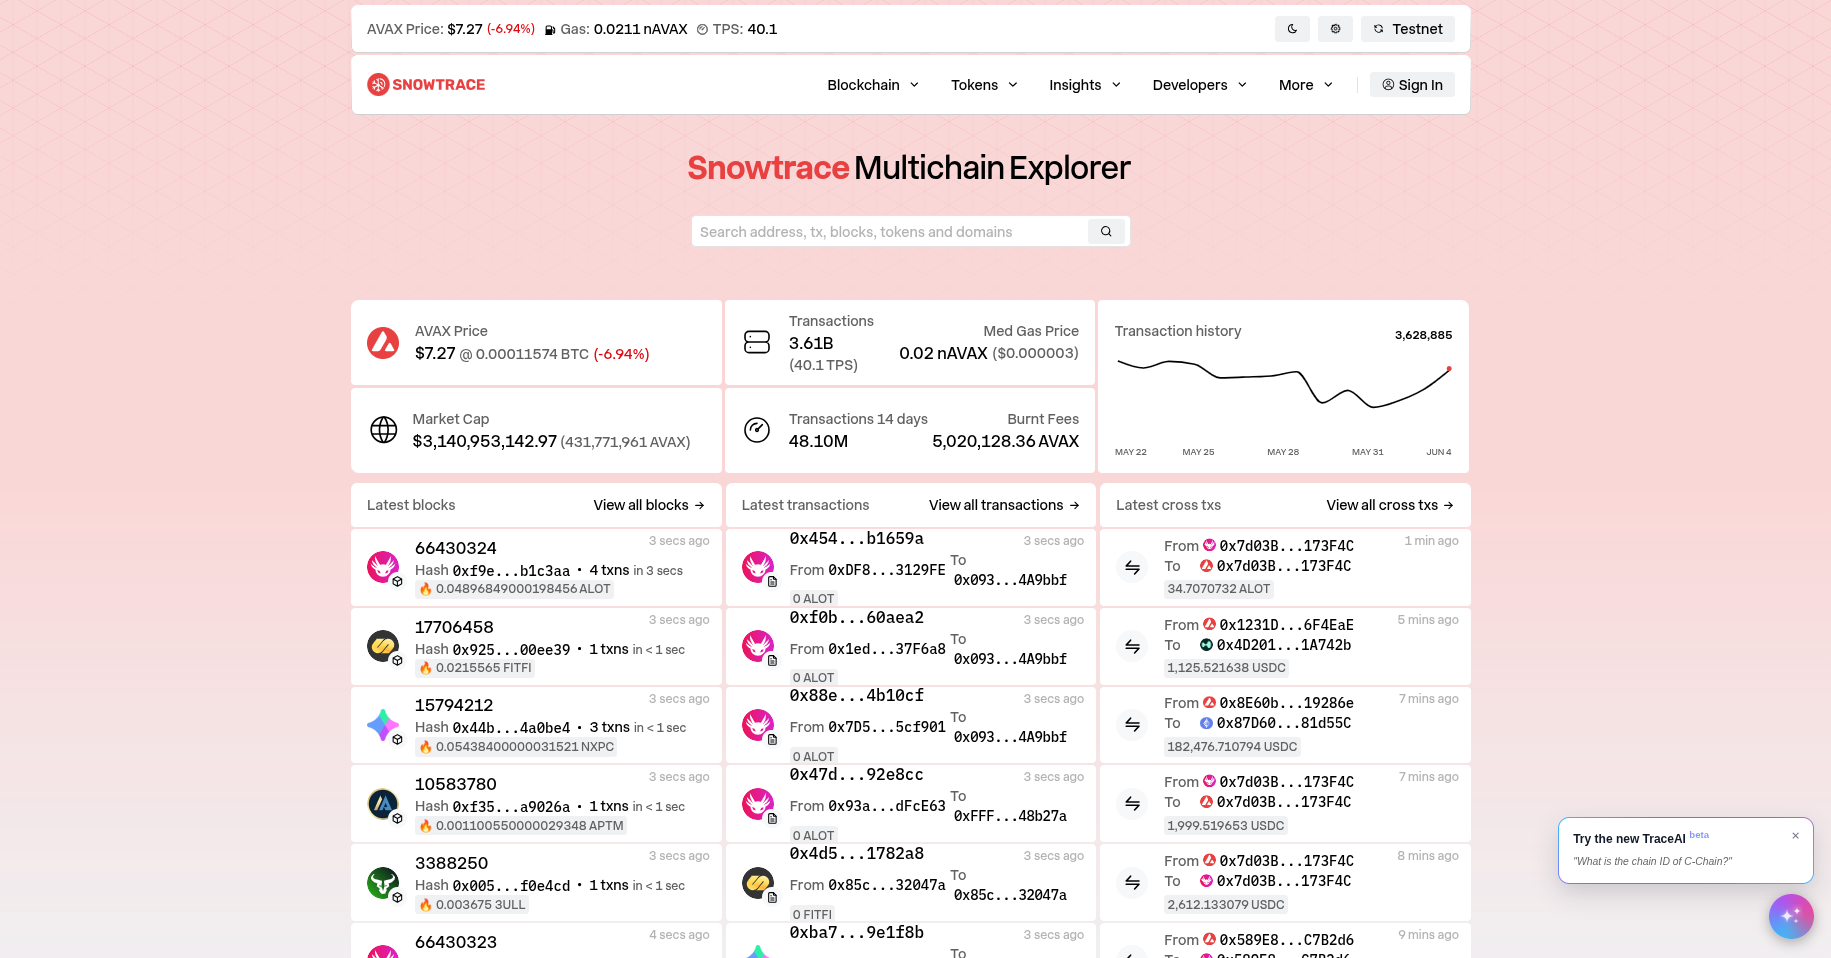Click the Burnt Fees 5,020,128.36 AVAX value
Viewport: 1831px width, 958px height.
1005,441
